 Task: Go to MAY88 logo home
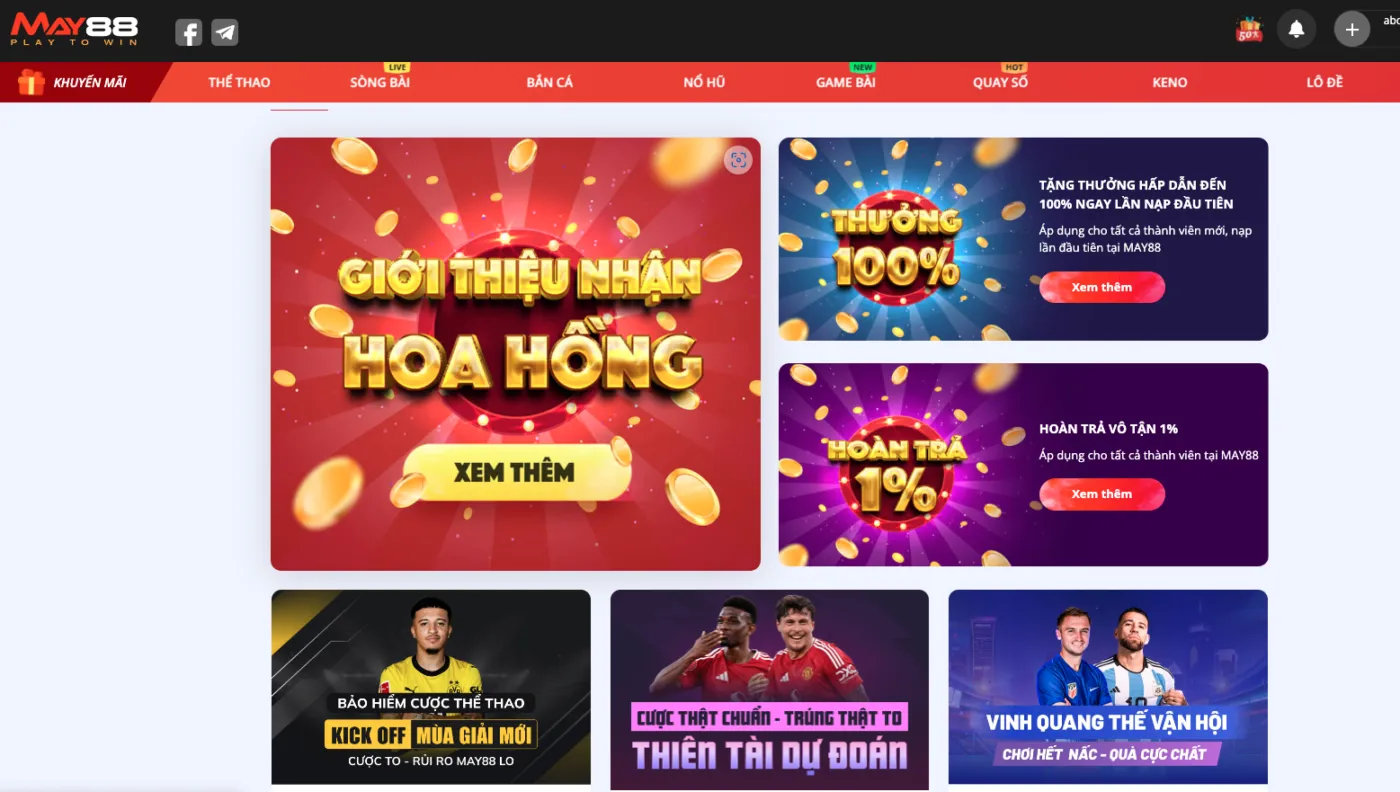74,29
